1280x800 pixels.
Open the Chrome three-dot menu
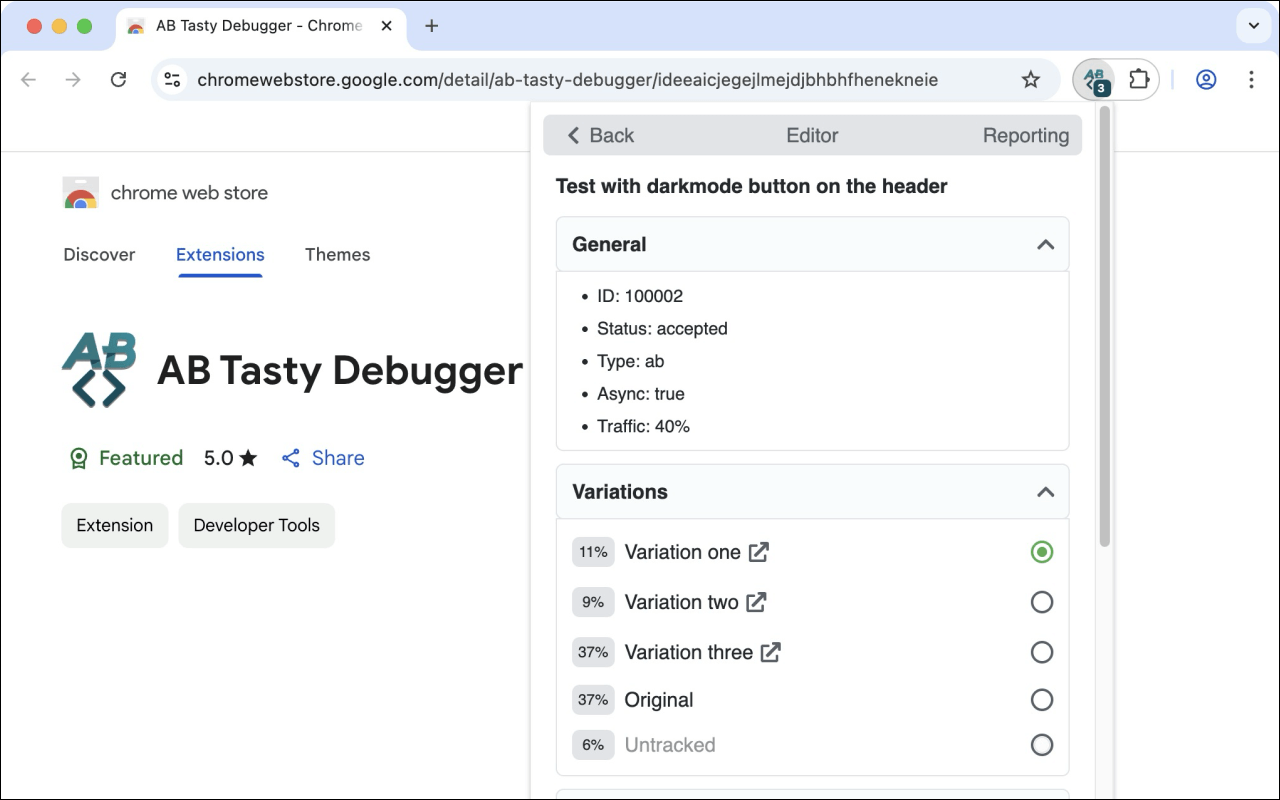pyautogui.click(x=1251, y=80)
